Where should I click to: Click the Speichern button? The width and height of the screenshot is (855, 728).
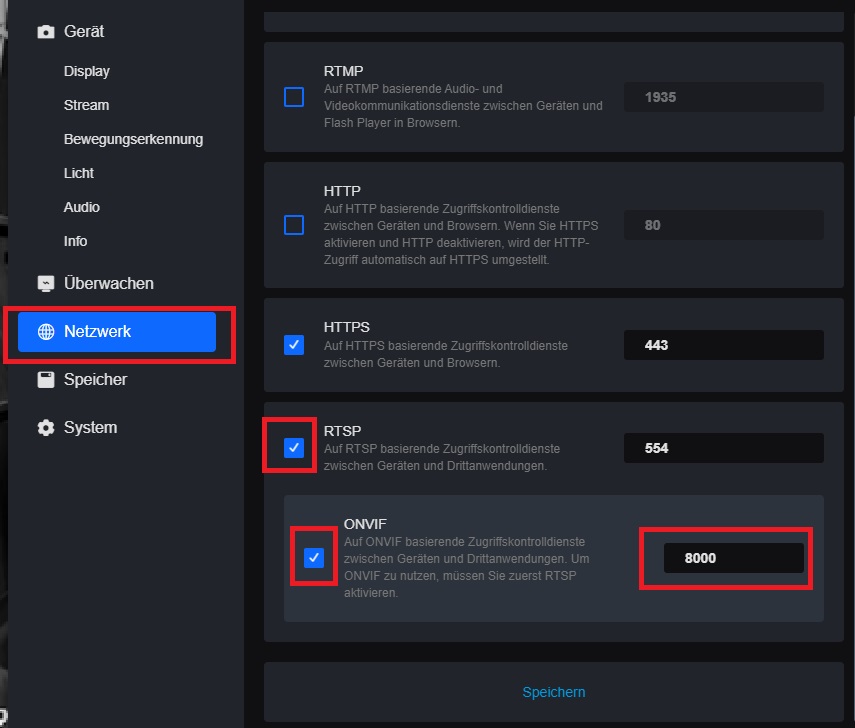(x=554, y=692)
